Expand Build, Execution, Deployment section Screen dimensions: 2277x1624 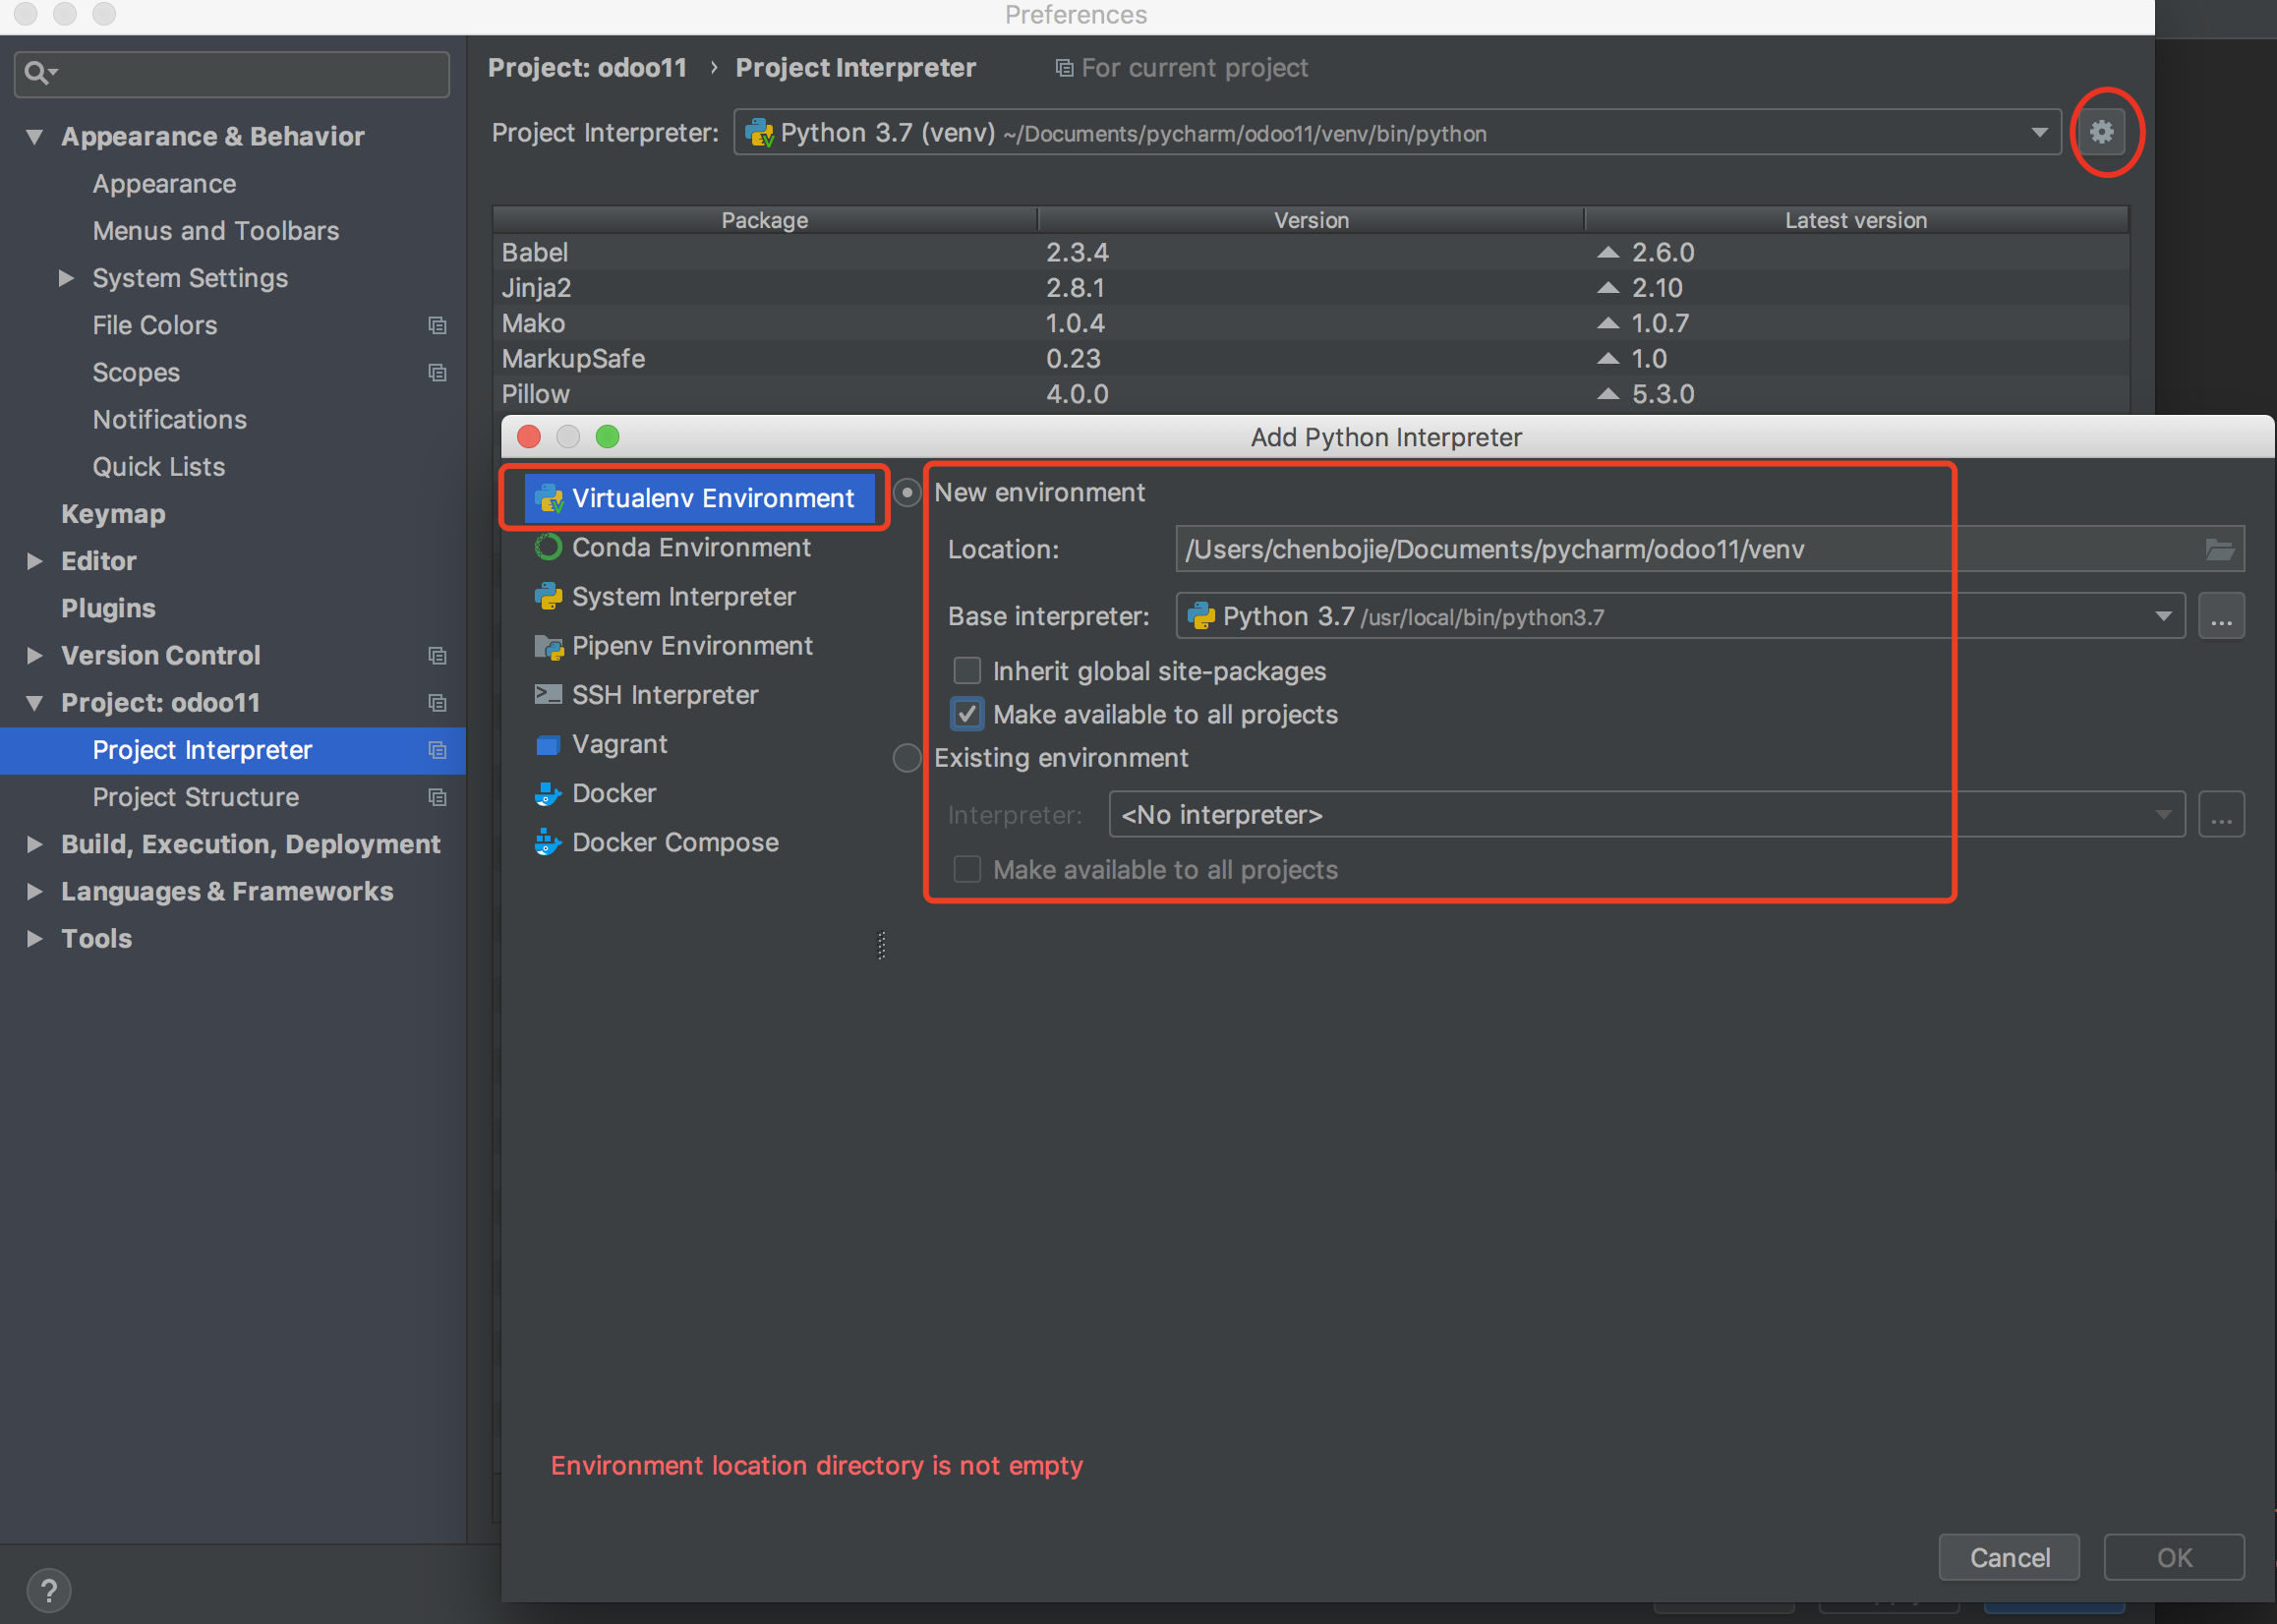coord(35,845)
